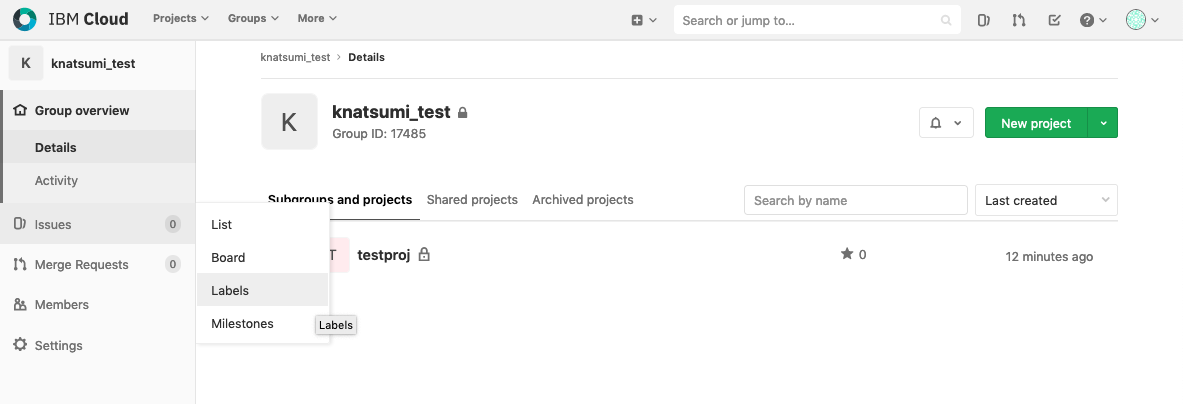The image size is (1183, 404).
Task: Open the Issues icon in top navbar
Action: tap(983, 20)
